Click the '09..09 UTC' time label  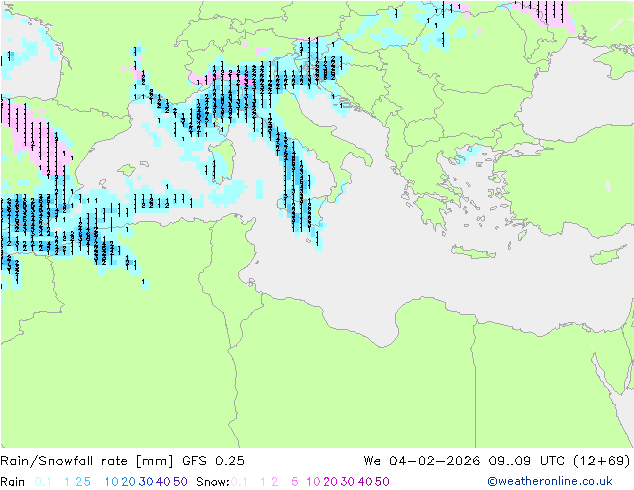(x=527, y=460)
